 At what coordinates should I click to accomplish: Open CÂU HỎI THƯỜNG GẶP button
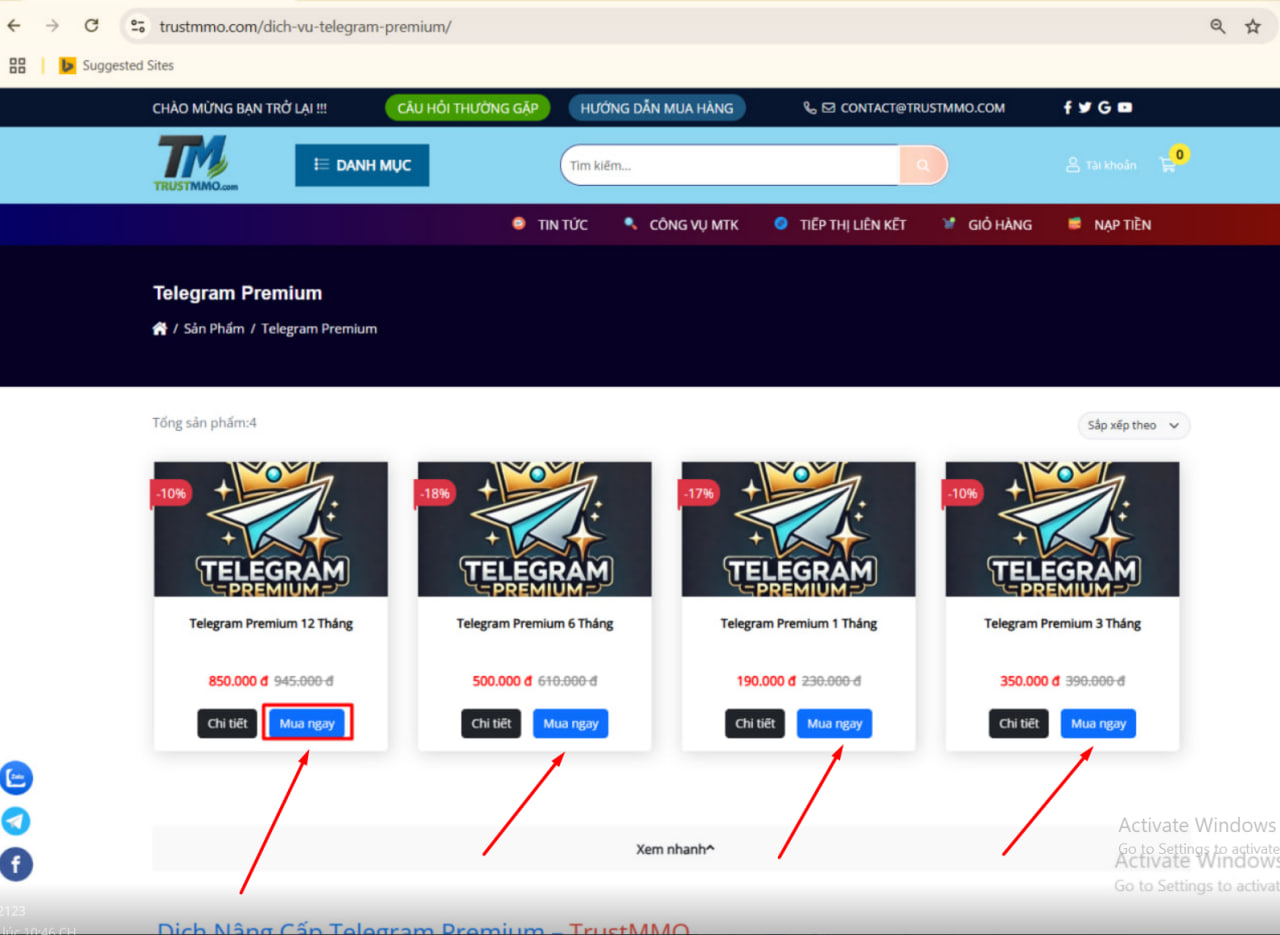[468, 108]
